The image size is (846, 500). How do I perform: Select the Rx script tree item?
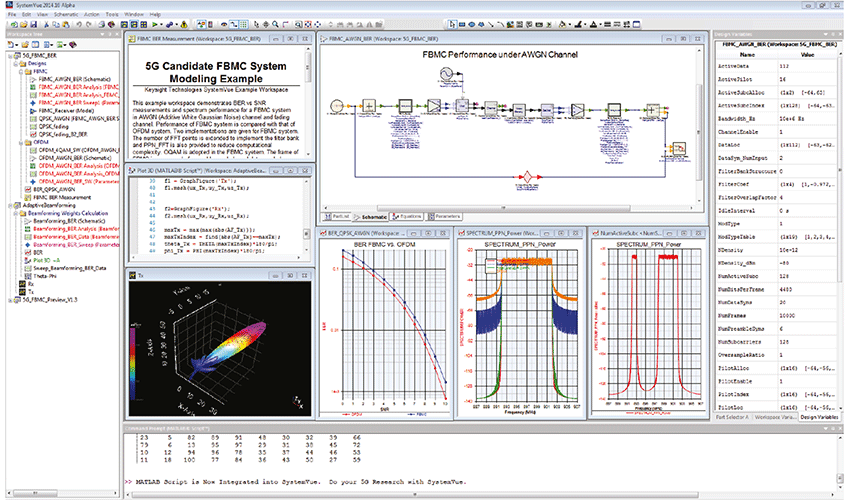pos(30,284)
